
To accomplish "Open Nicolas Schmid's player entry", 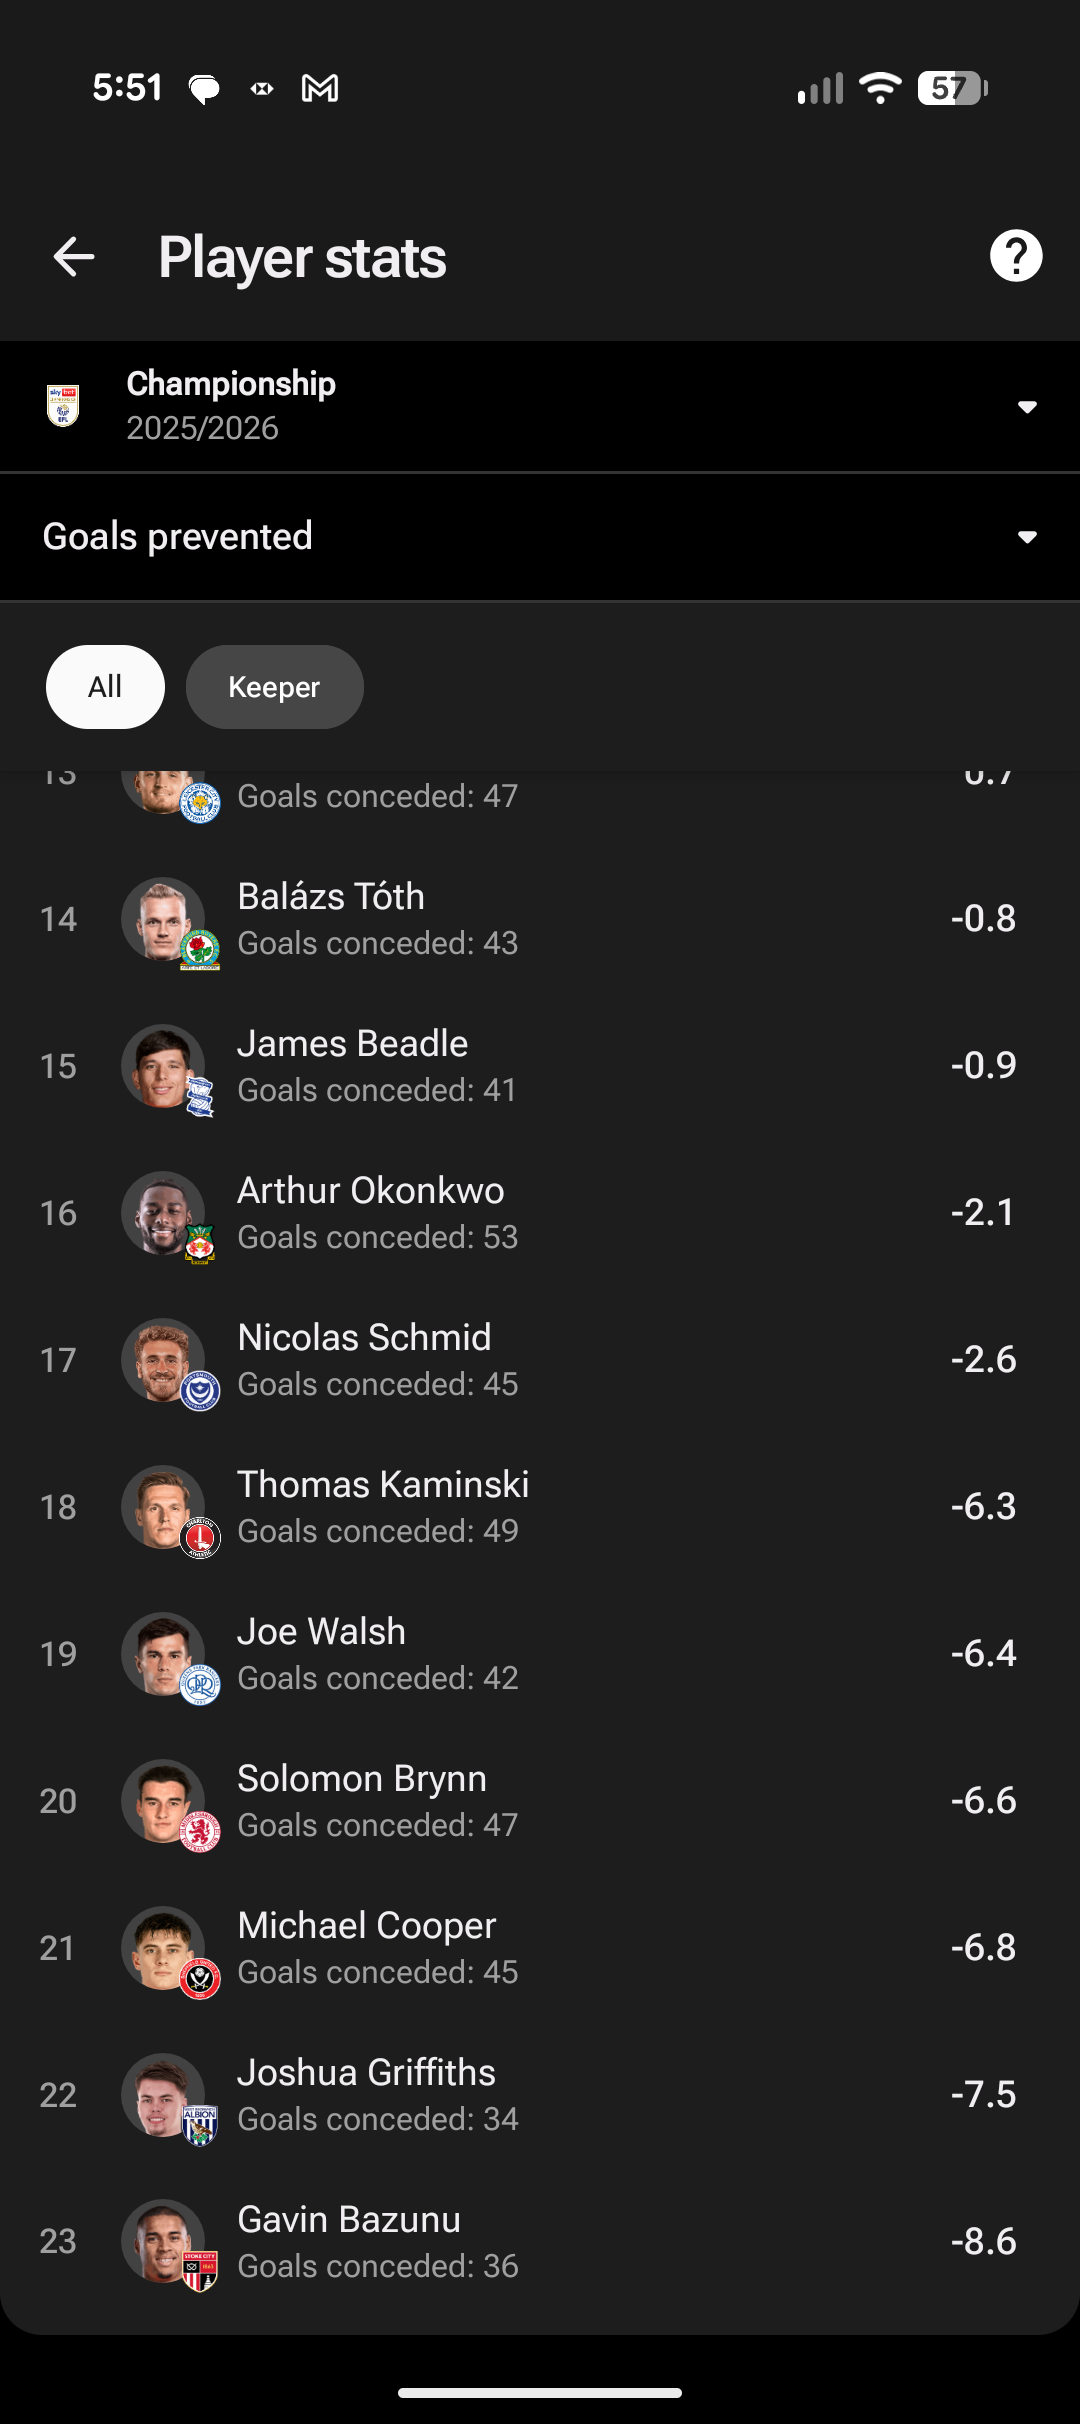I will [x=540, y=1360].
